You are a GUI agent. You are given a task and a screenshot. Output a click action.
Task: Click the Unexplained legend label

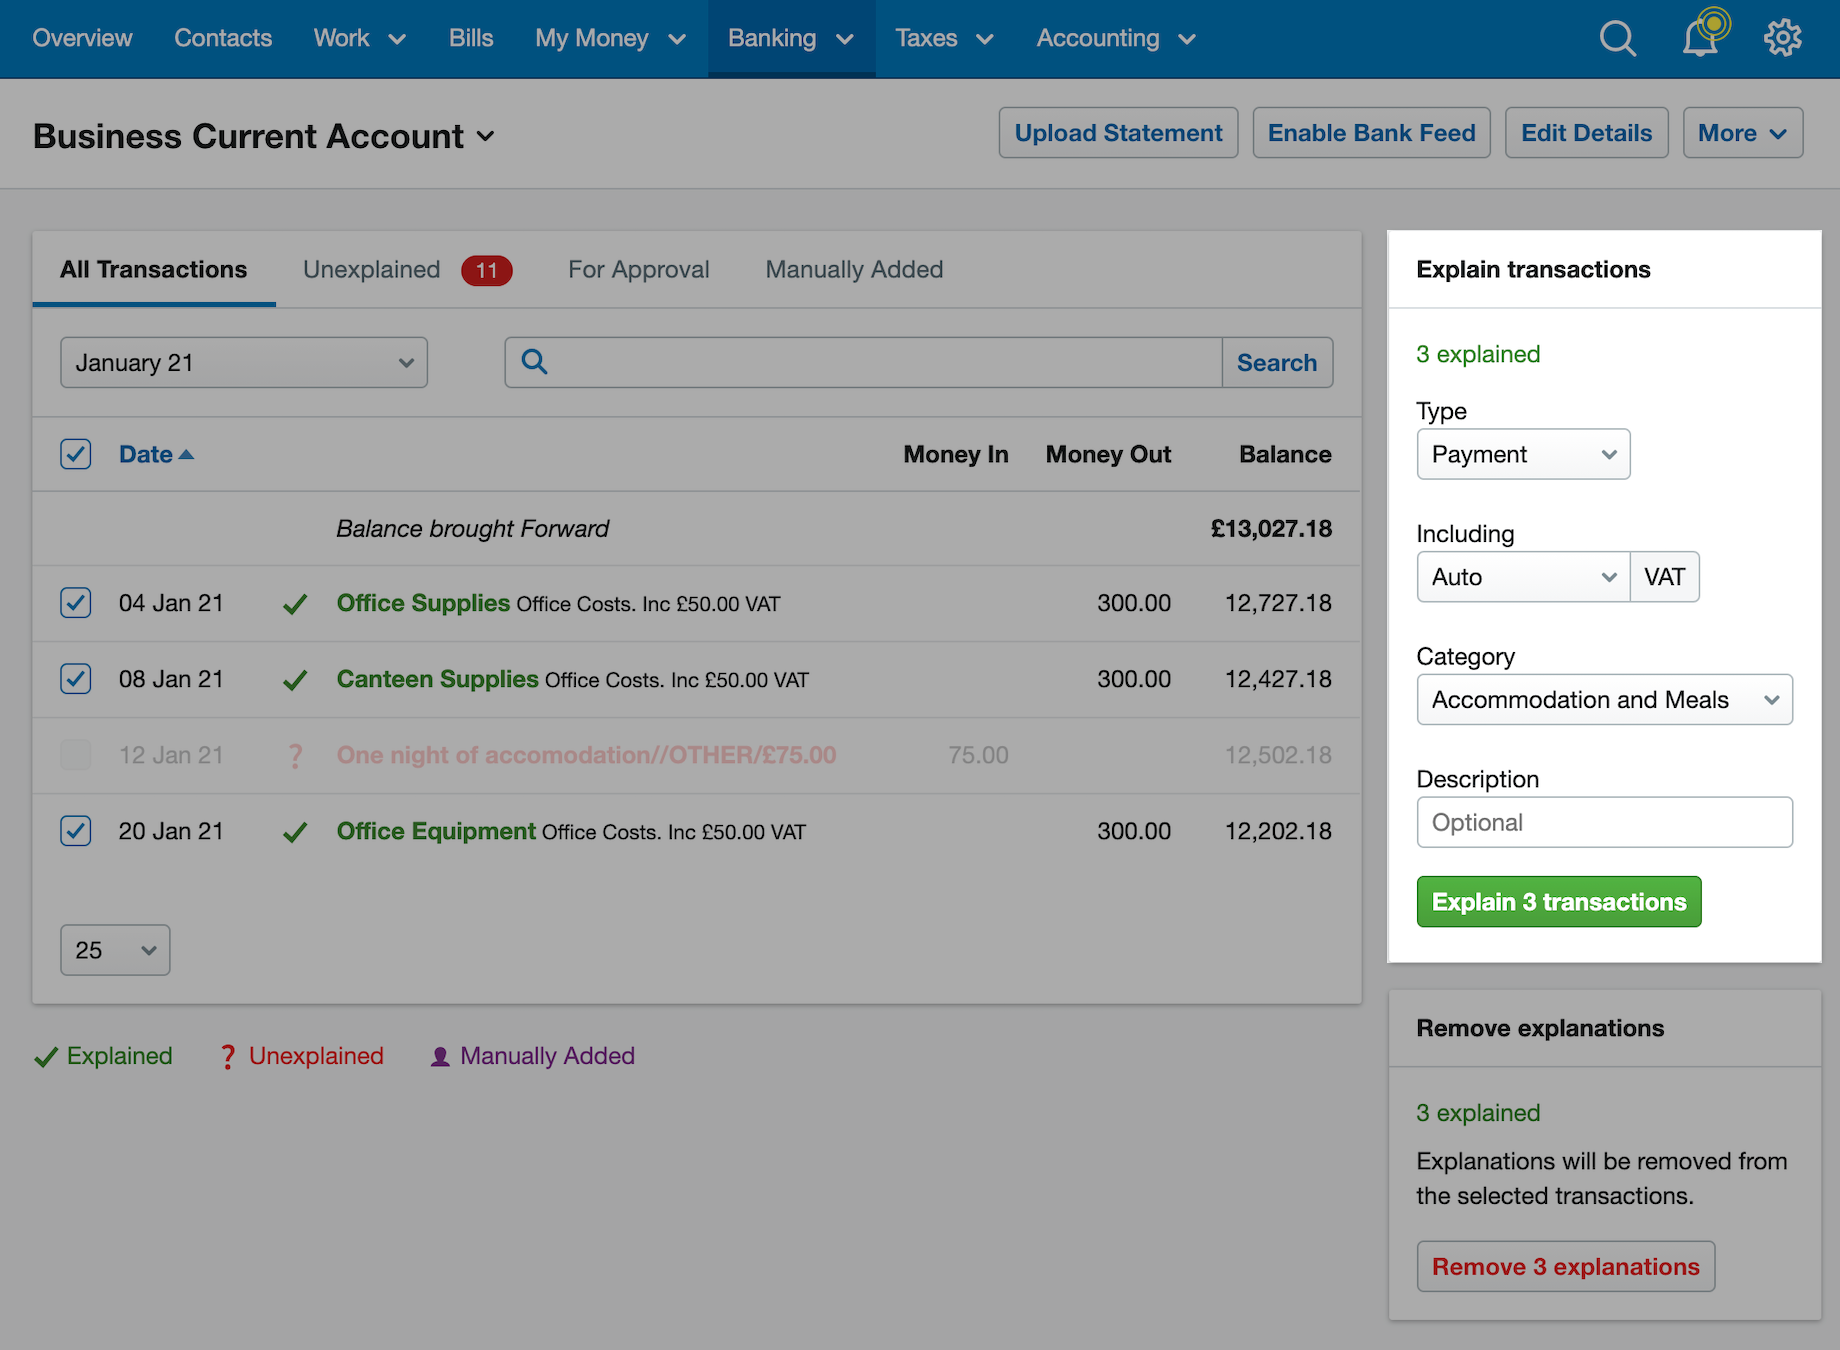[316, 1056]
